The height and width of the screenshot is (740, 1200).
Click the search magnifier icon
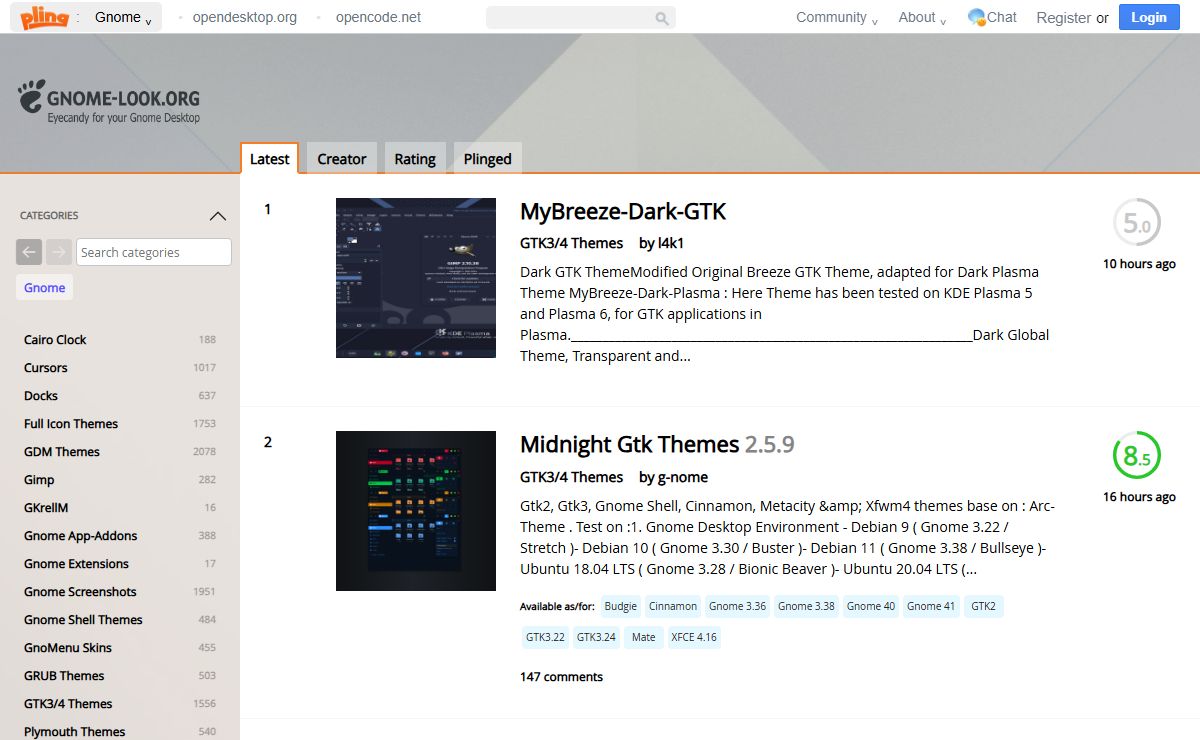661,18
